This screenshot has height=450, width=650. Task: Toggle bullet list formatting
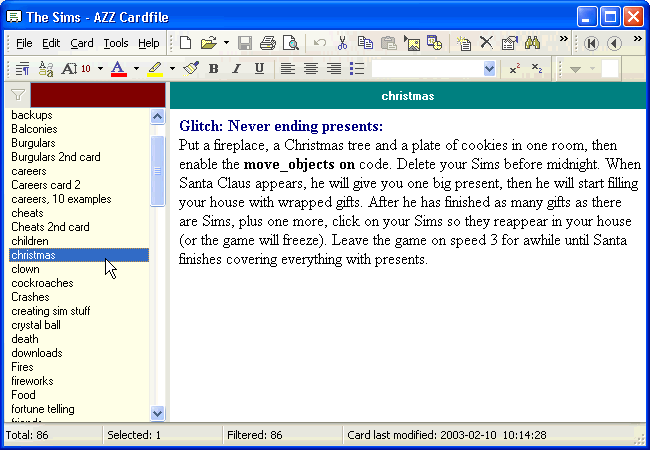point(357,69)
